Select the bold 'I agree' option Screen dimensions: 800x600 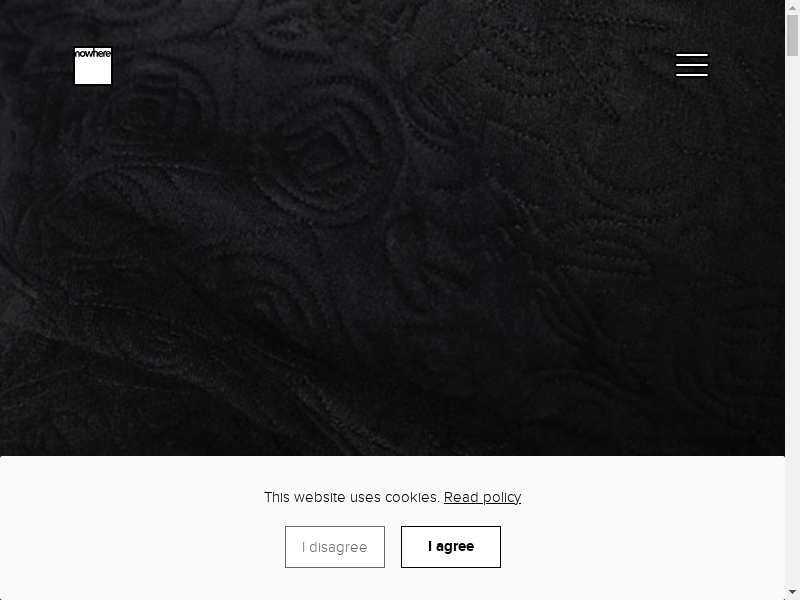pyautogui.click(x=451, y=546)
